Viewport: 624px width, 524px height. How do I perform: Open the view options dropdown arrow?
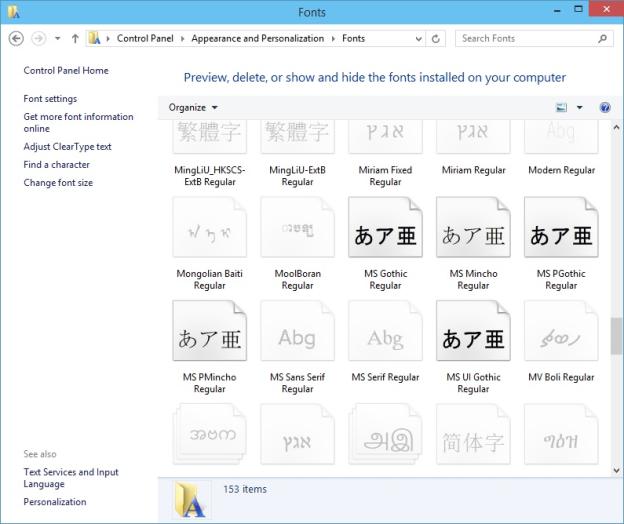point(579,107)
